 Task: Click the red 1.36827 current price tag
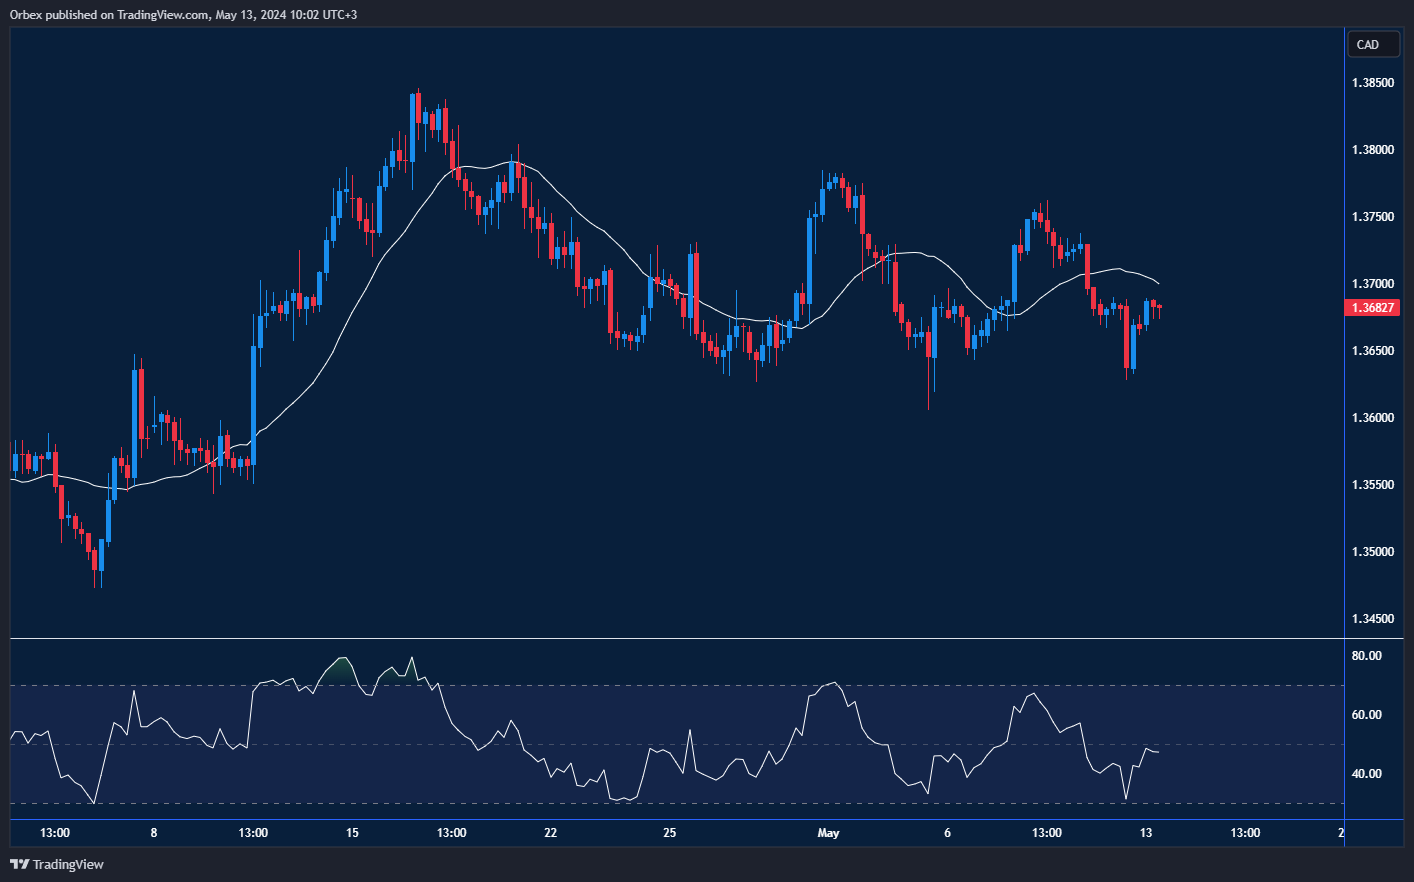pyautogui.click(x=1372, y=308)
